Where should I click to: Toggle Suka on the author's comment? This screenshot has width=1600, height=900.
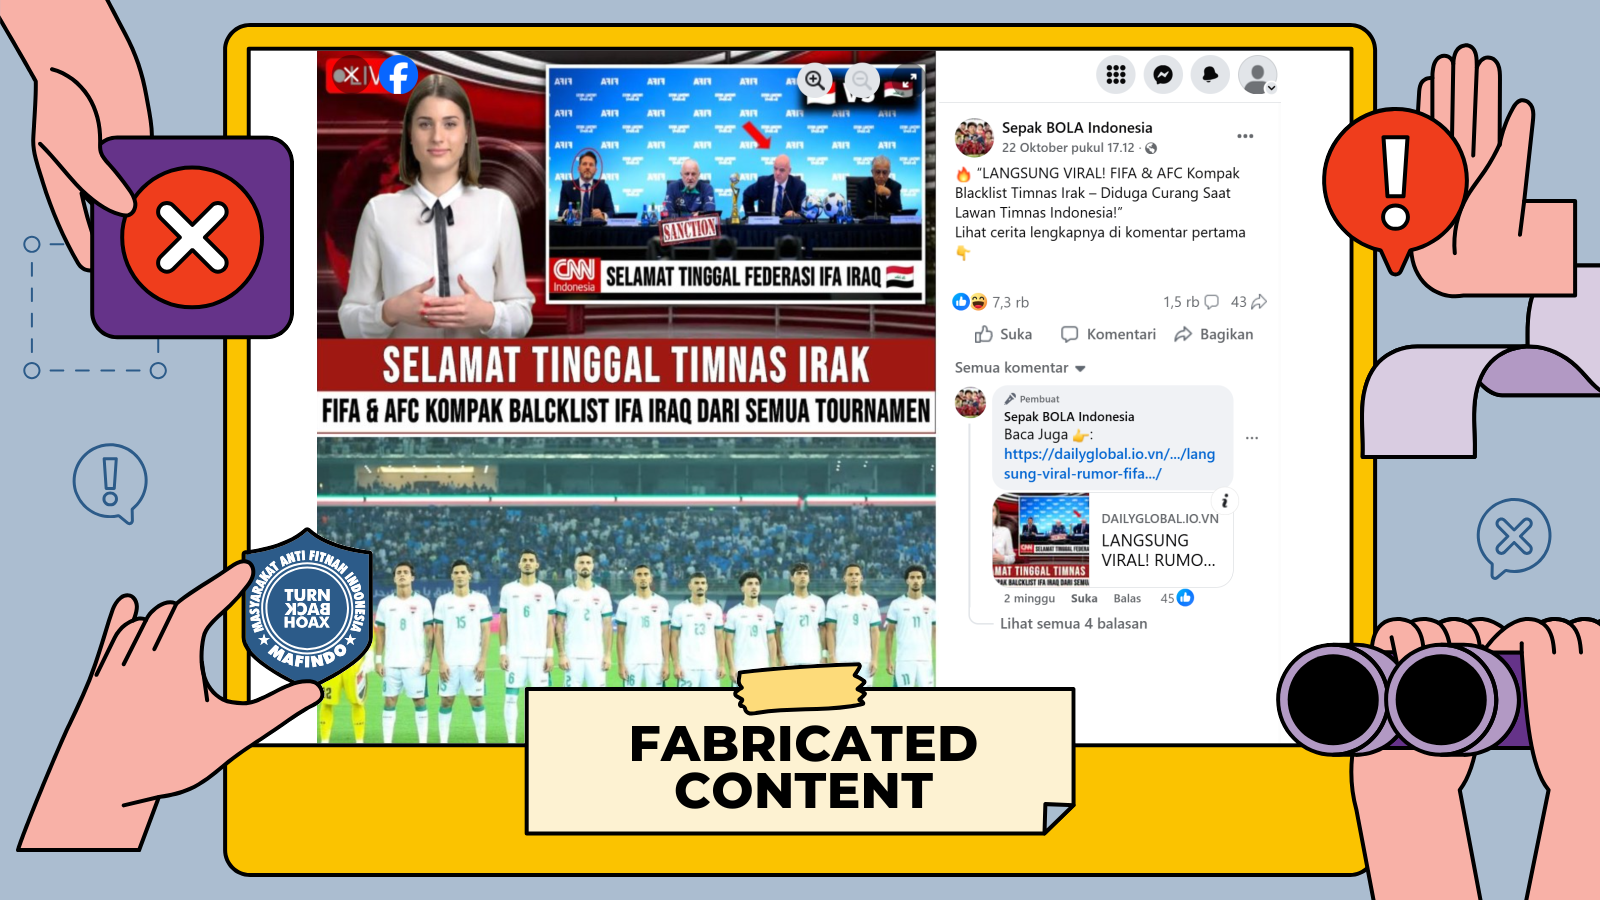(1084, 598)
